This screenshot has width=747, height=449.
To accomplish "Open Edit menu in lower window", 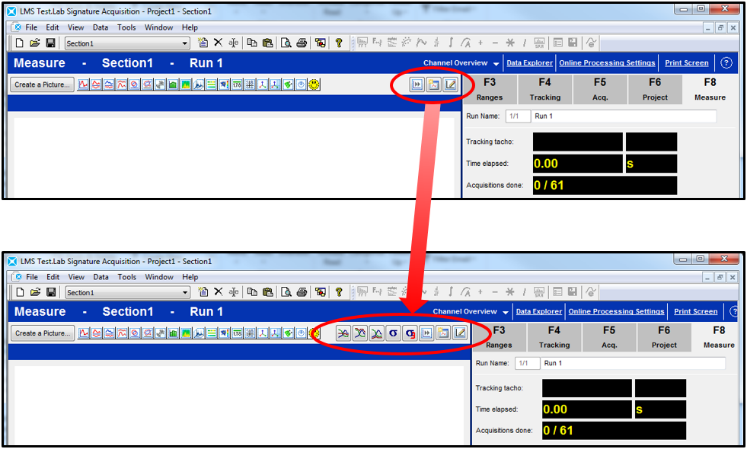I will (53, 277).
